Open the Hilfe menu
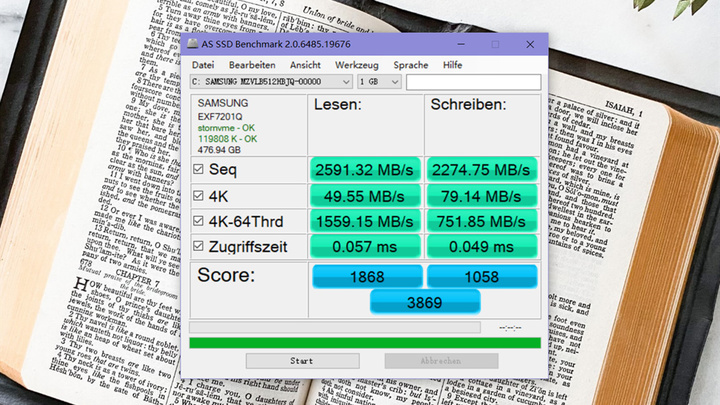 point(453,64)
